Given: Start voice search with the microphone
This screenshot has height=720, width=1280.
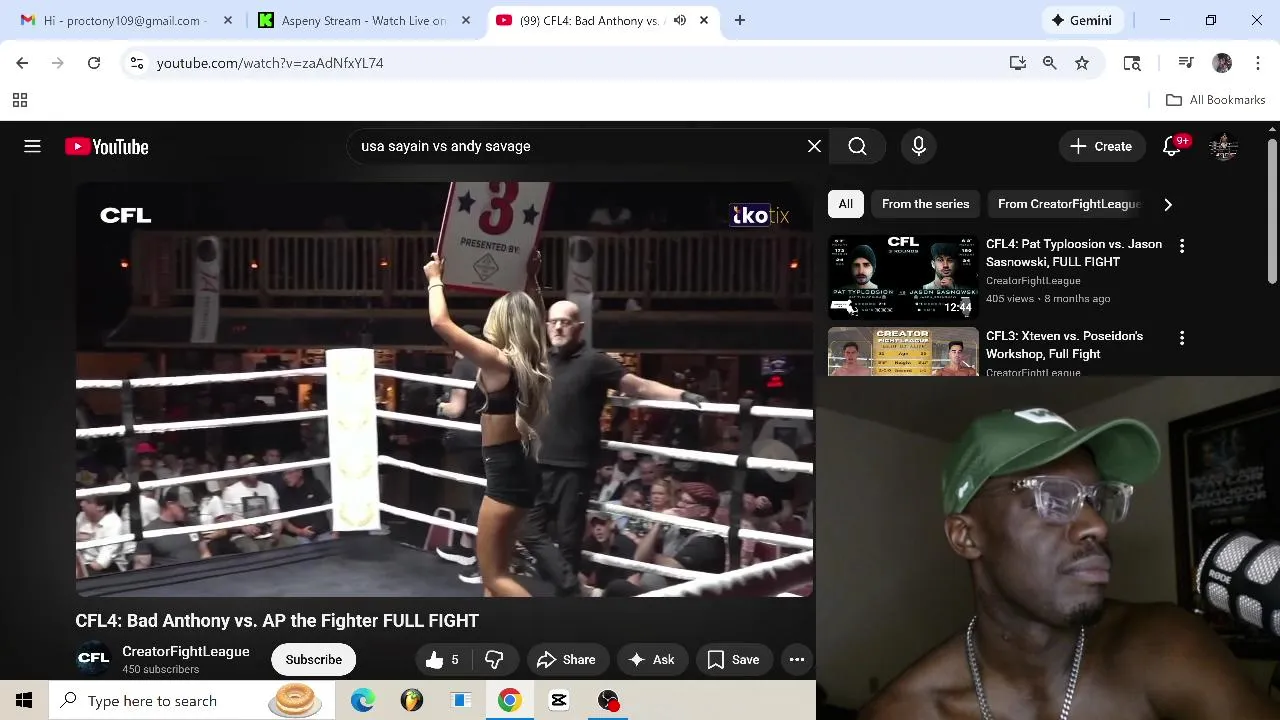Looking at the screenshot, I should point(919,146).
